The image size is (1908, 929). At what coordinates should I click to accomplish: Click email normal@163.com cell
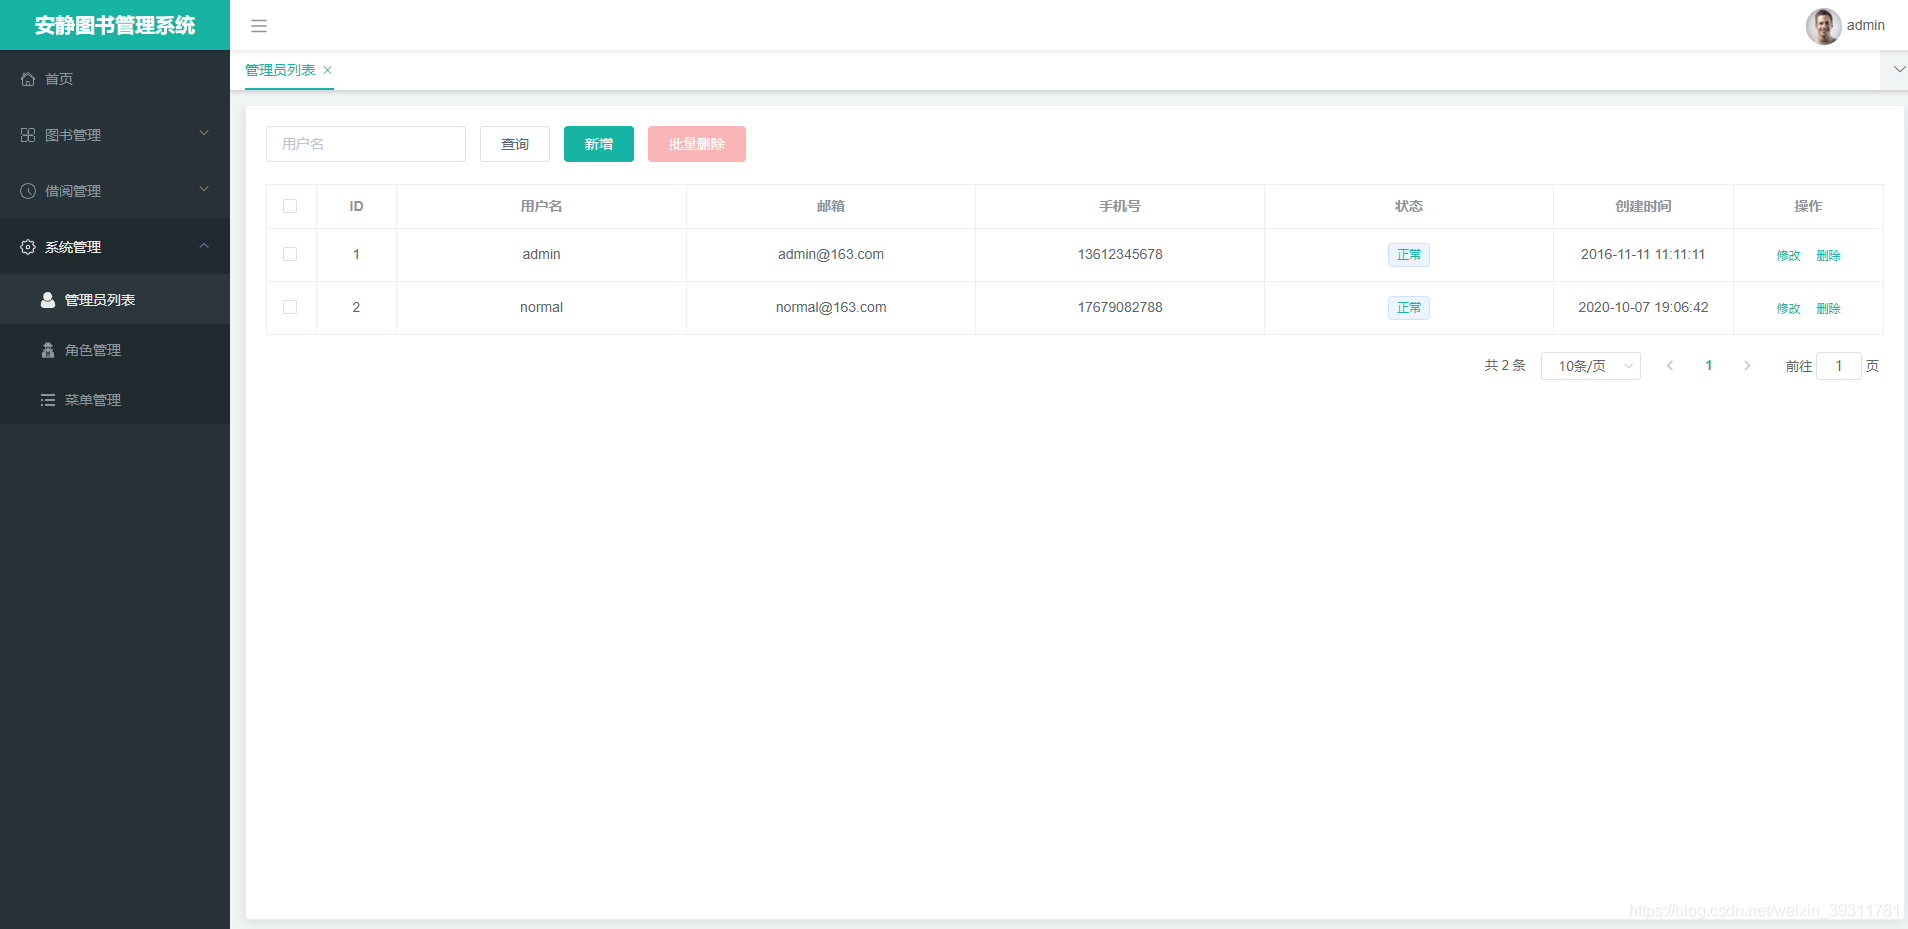[831, 307]
